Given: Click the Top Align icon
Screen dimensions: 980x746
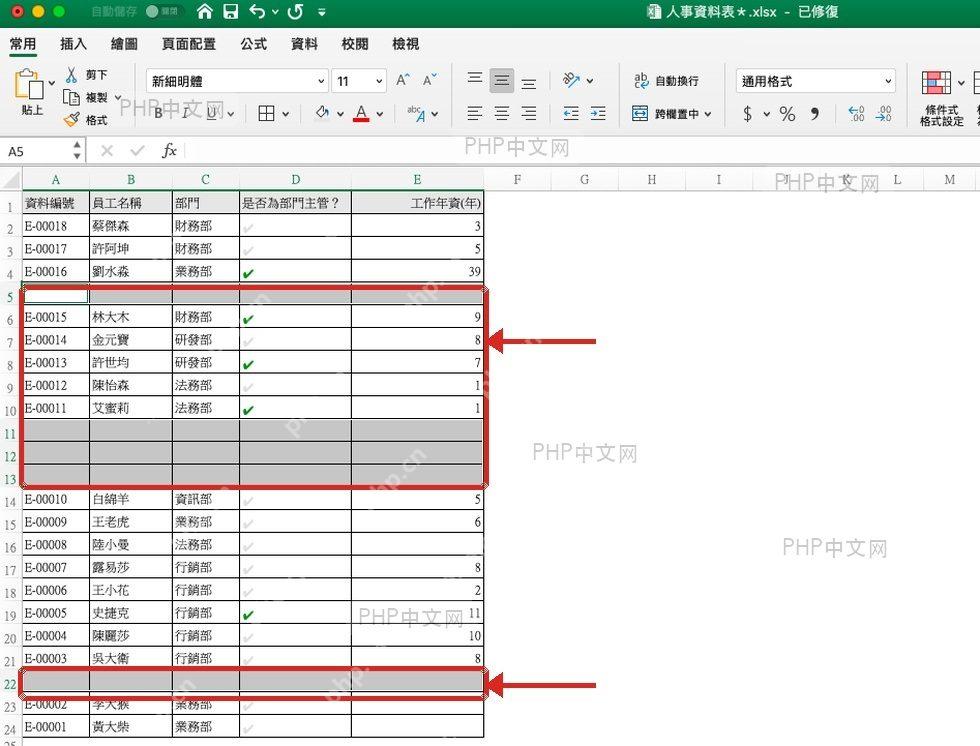Looking at the screenshot, I should click(x=475, y=80).
